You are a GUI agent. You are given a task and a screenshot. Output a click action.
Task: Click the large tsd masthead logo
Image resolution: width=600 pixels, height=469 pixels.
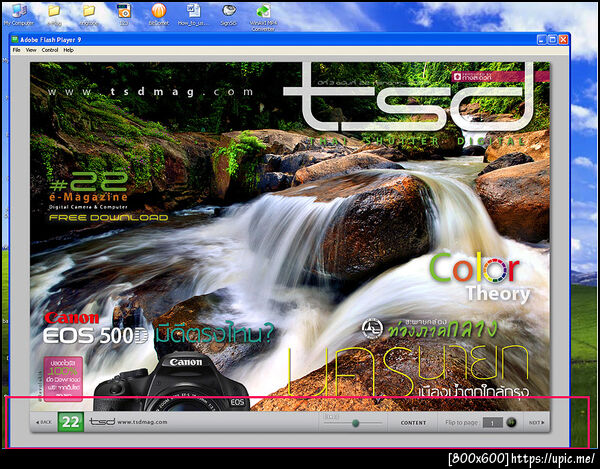(409, 98)
